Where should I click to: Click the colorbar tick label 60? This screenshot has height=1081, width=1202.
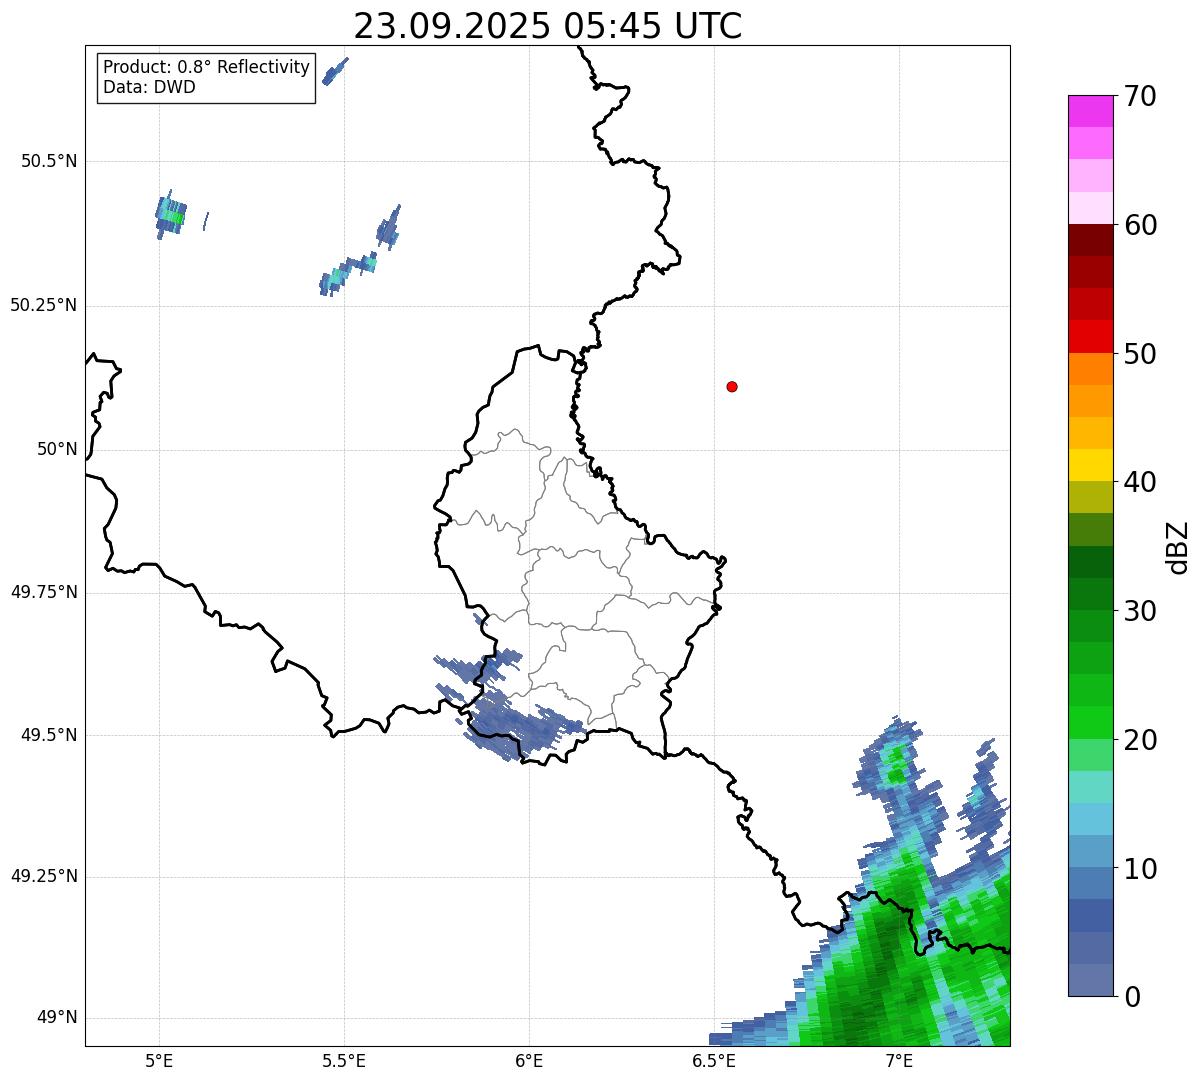1140,225
